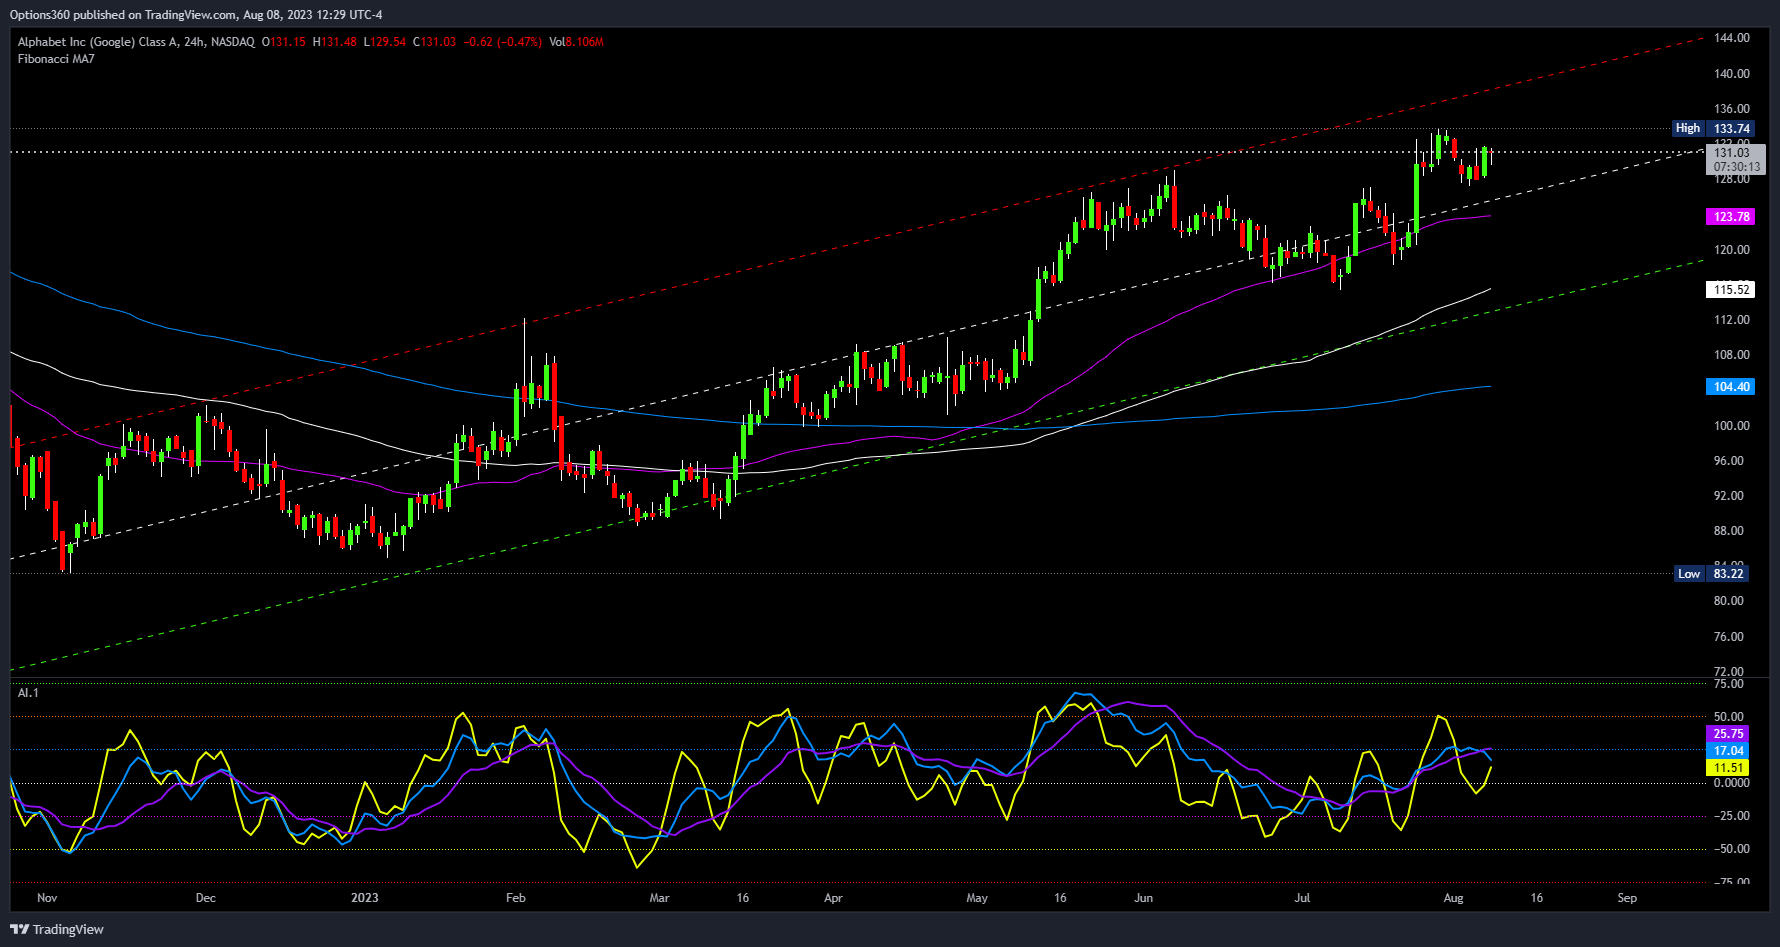1780x947 pixels.
Task: Click the Low 83.22 price marker
Action: (1714, 574)
